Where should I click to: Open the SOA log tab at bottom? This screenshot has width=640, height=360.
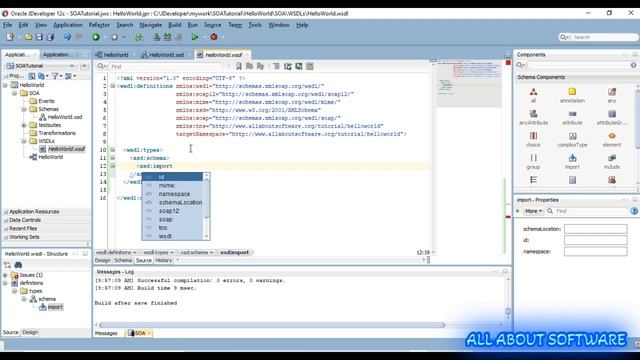pyautogui.click(x=139, y=333)
